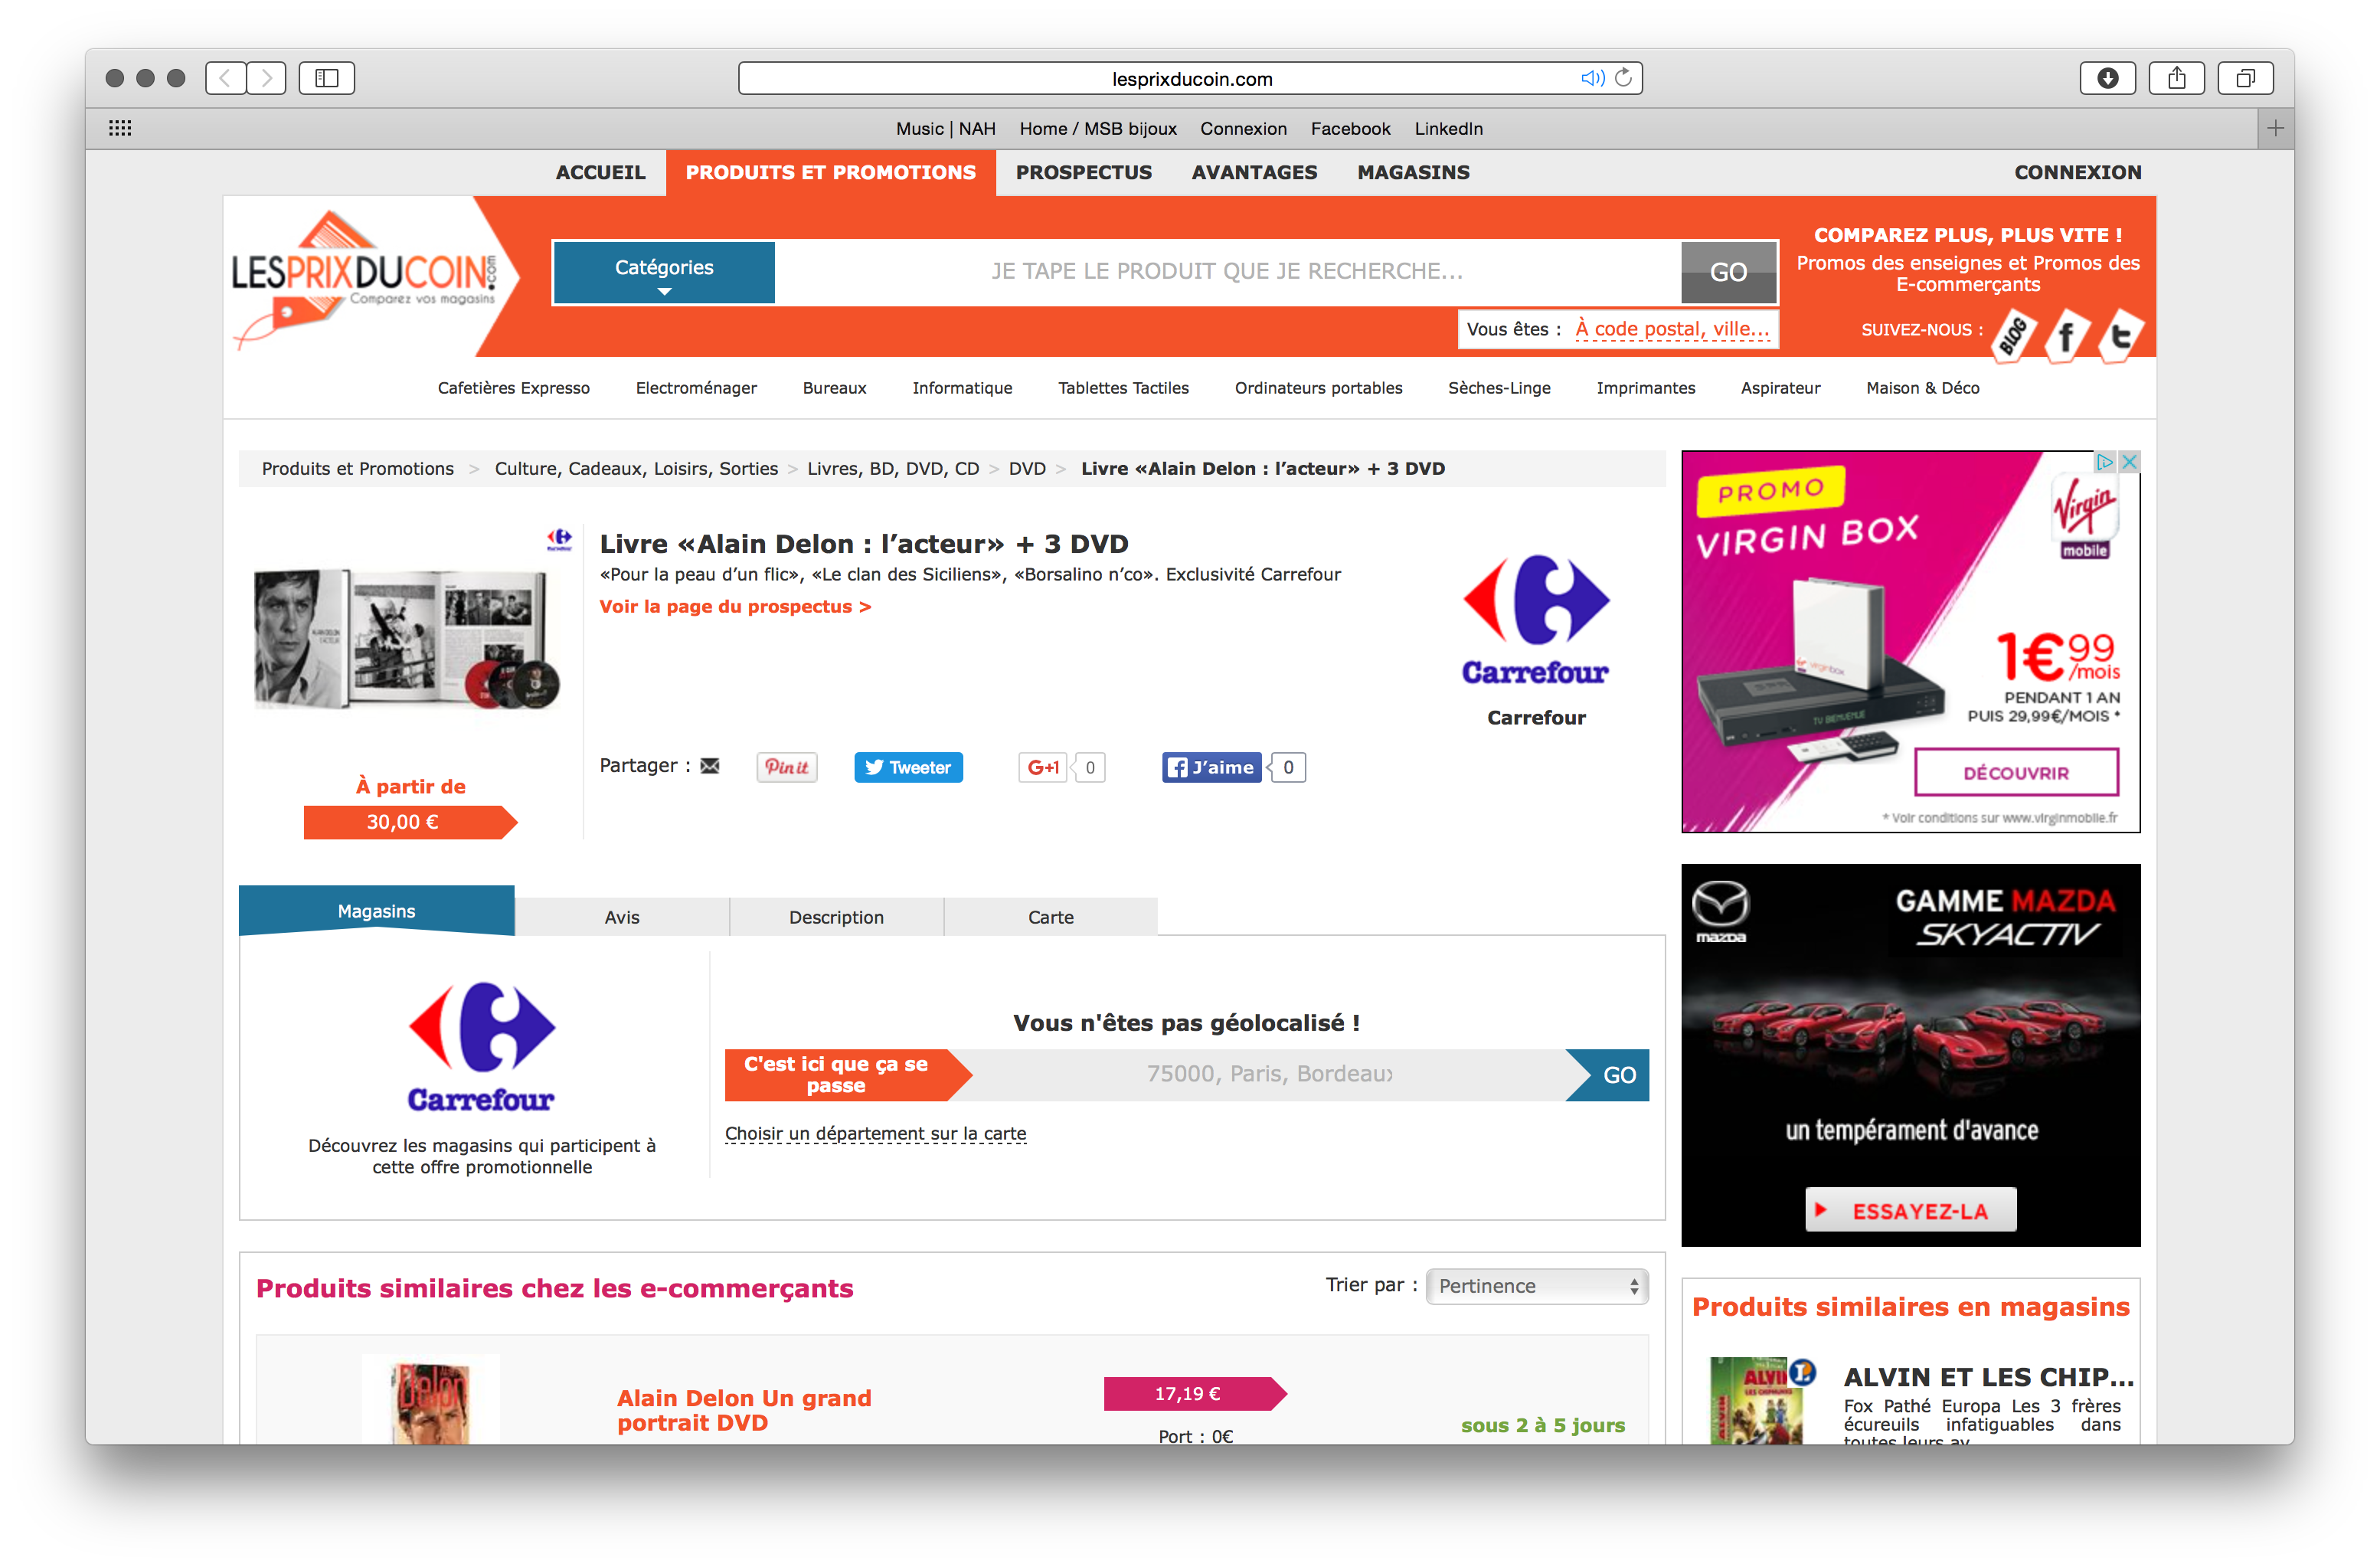Open the Trier par Pertinence dropdown
This screenshot has width=2380, height=1567.
coord(1537,1286)
